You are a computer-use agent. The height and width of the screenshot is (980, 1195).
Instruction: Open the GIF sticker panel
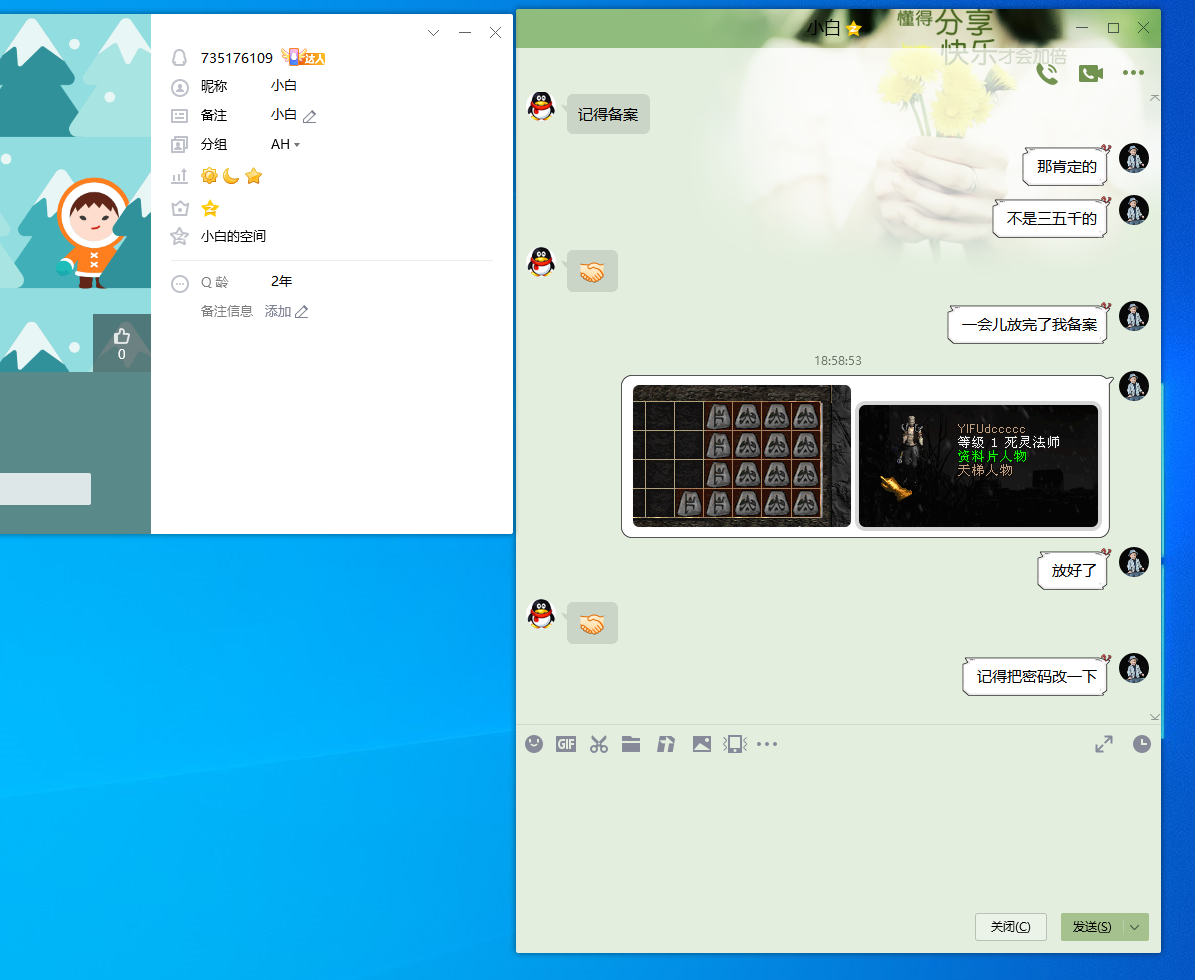(566, 744)
